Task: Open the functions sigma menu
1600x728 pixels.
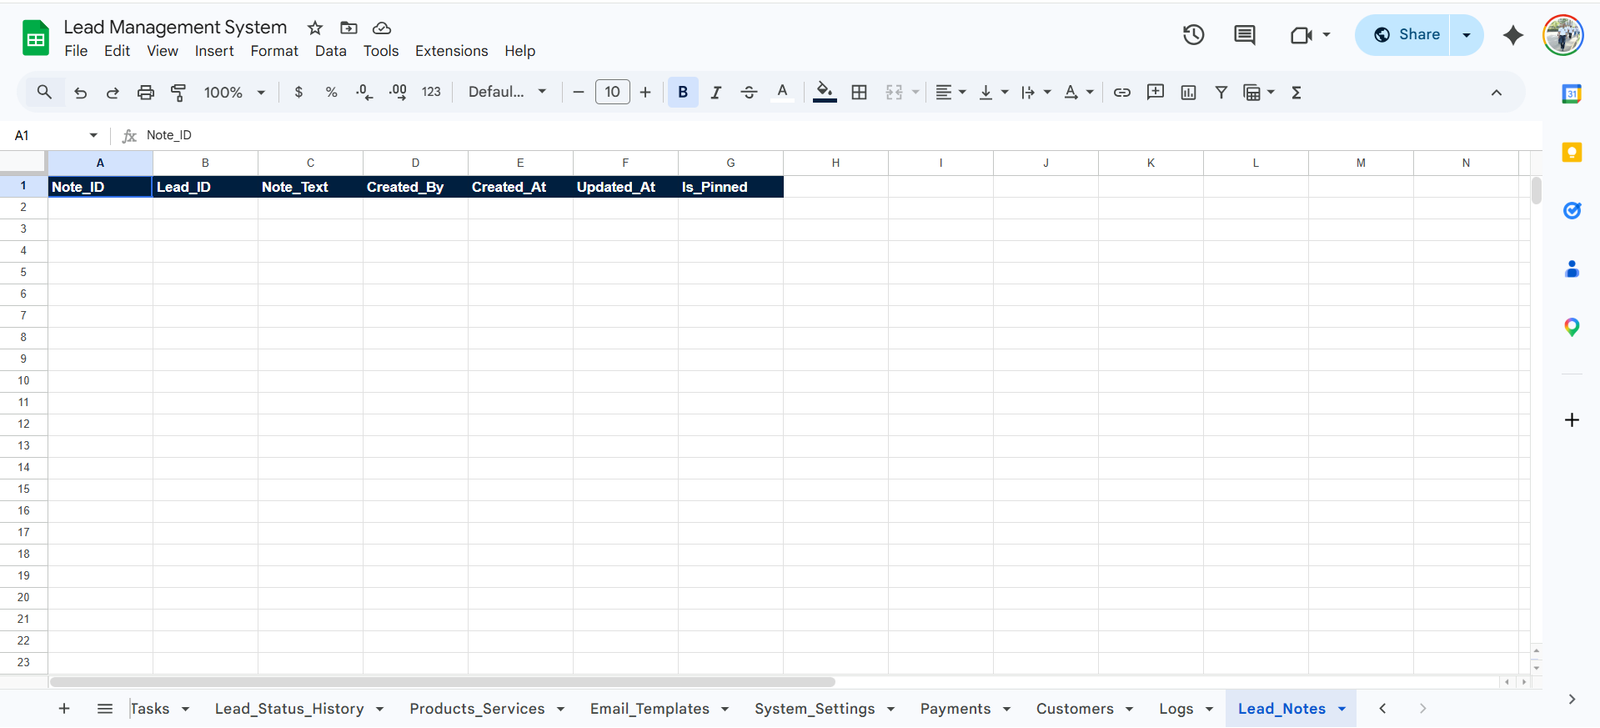Action: tap(1296, 92)
